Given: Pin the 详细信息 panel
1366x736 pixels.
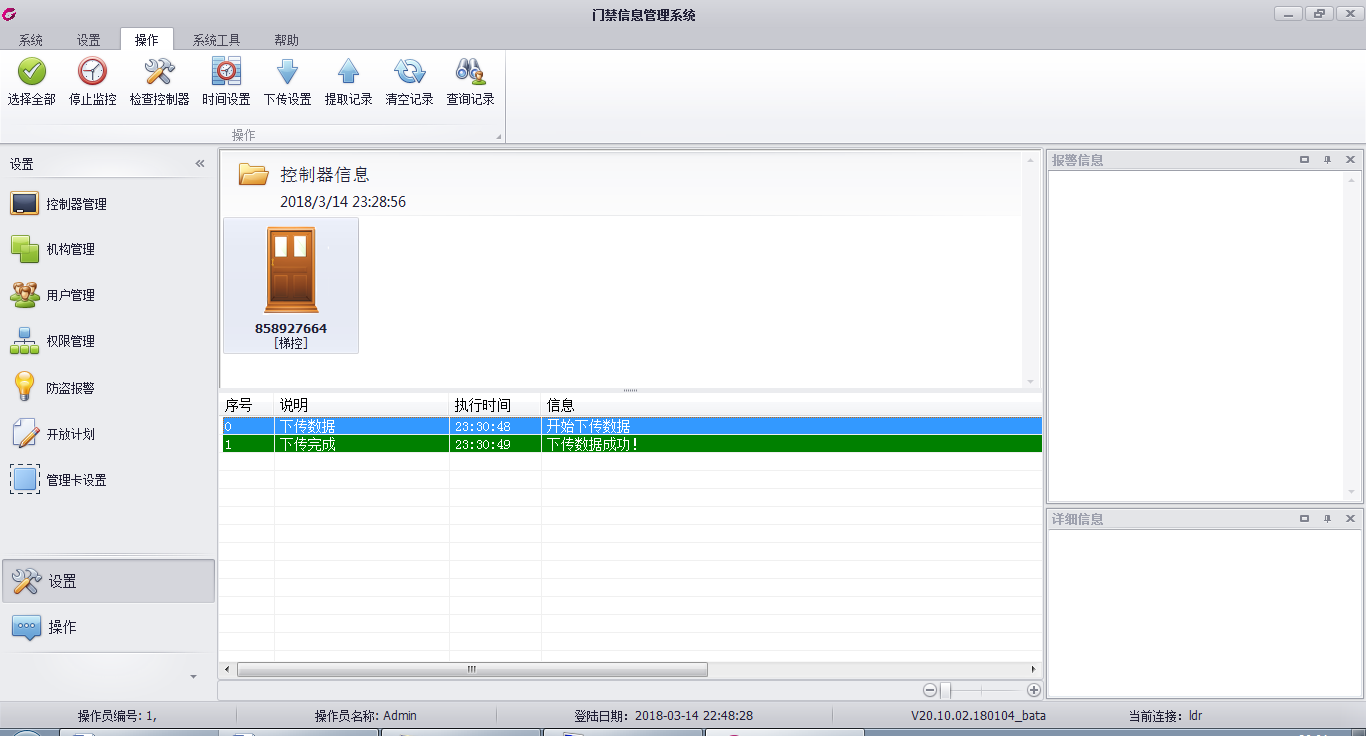Looking at the screenshot, I should coord(1327,519).
